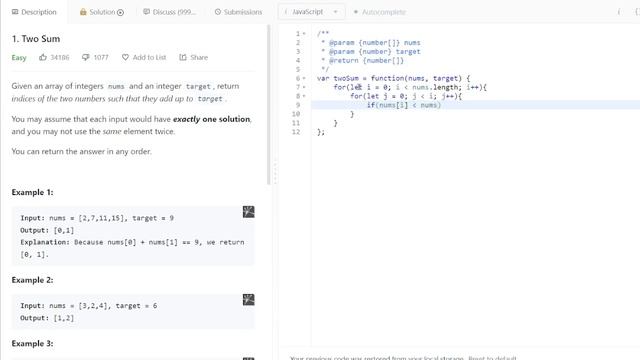Click the Add to List heart icon

pyautogui.click(x=125, y=57)
